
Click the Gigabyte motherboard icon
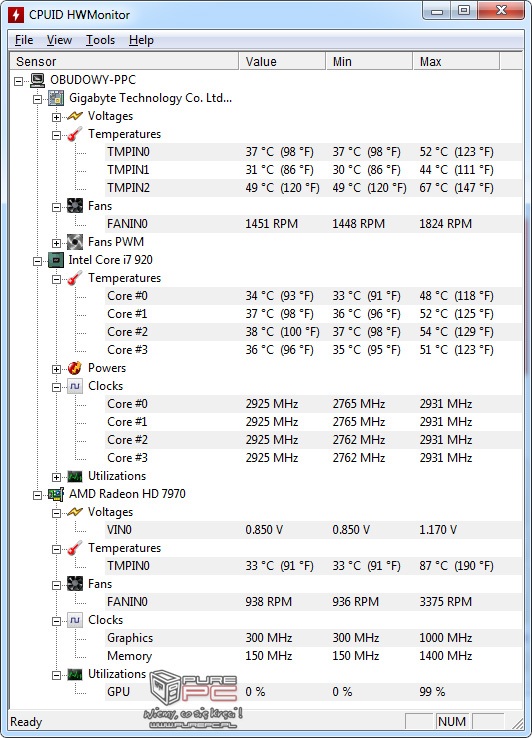click(56, 98)
